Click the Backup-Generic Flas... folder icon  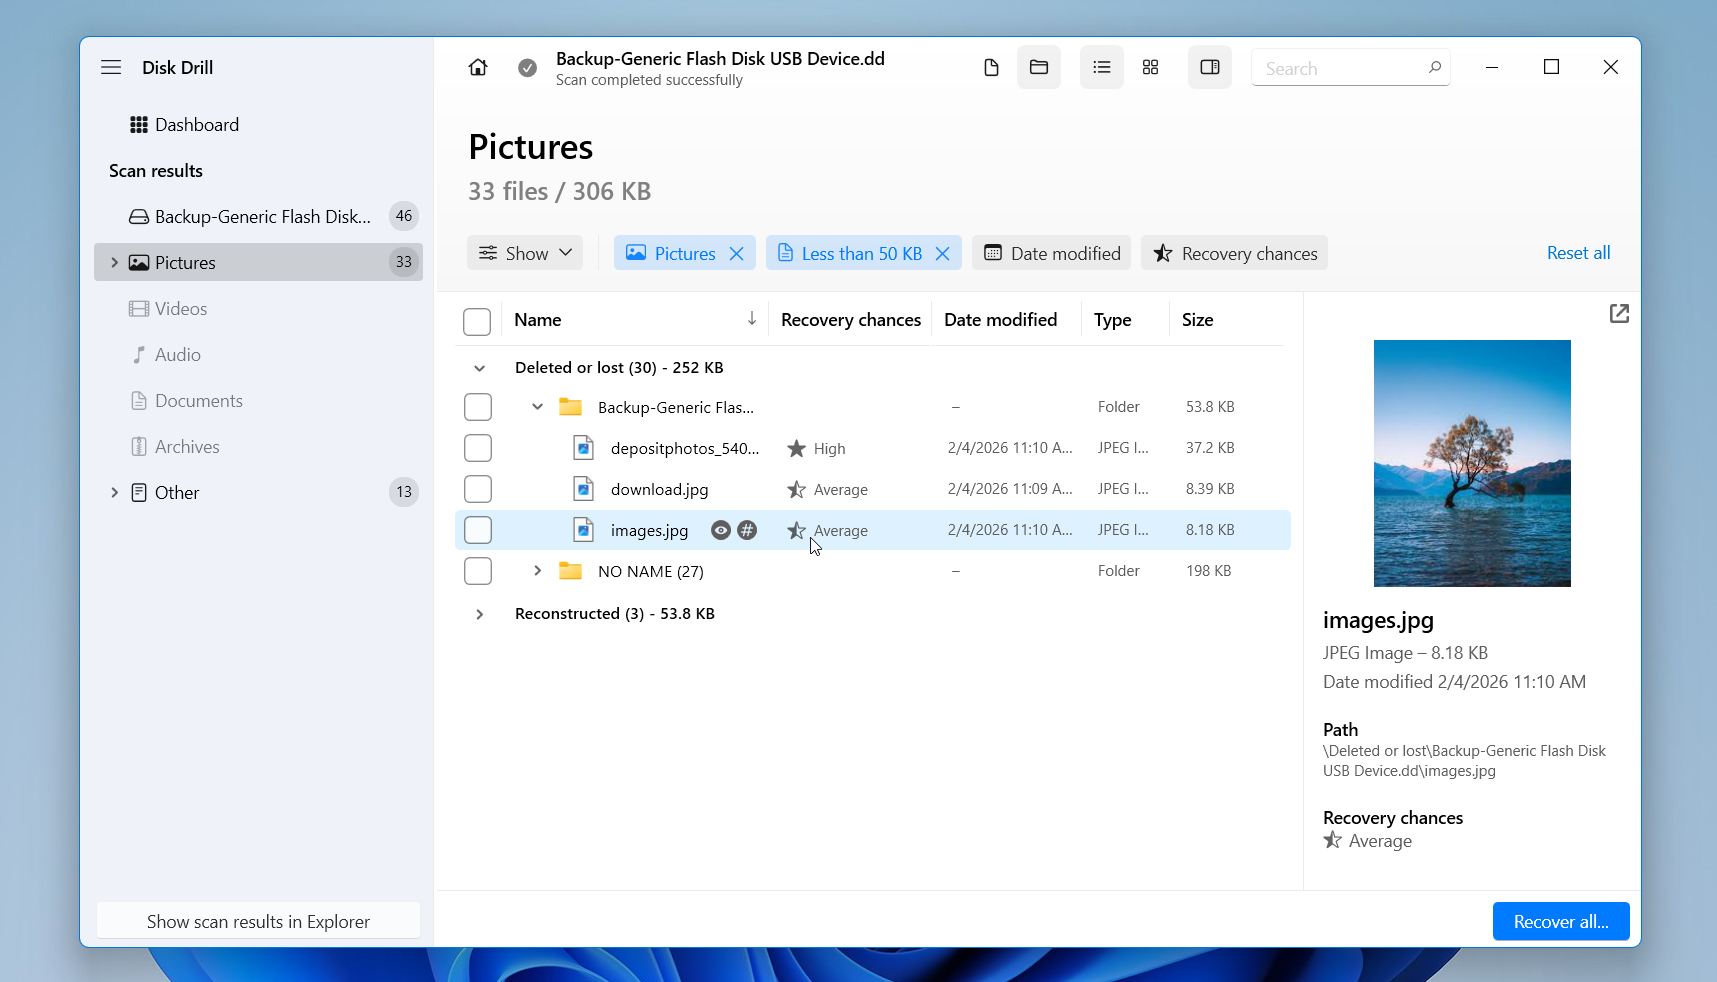point(570,407)
